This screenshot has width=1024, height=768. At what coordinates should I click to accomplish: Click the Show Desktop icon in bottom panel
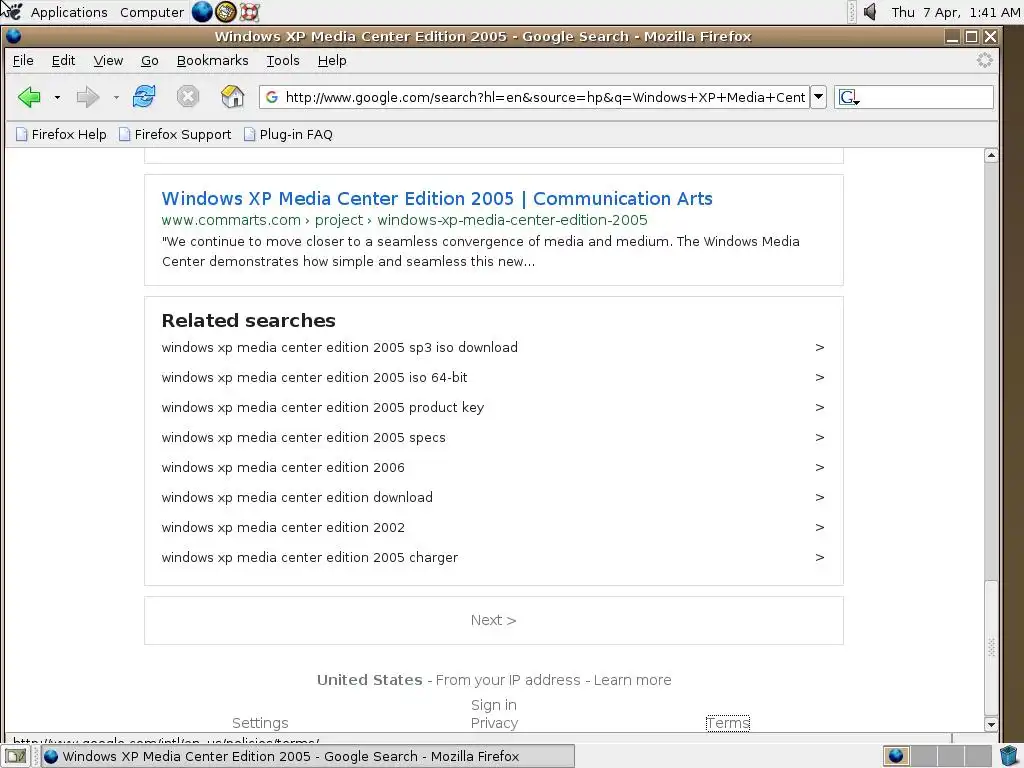coord(16,756)
